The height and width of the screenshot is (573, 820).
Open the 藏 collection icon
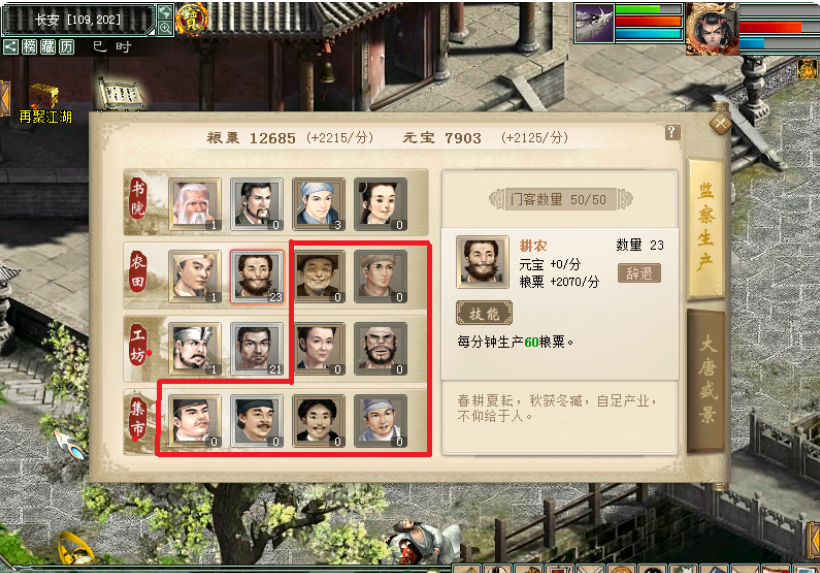pyautogui.click(x=48, y=47)
